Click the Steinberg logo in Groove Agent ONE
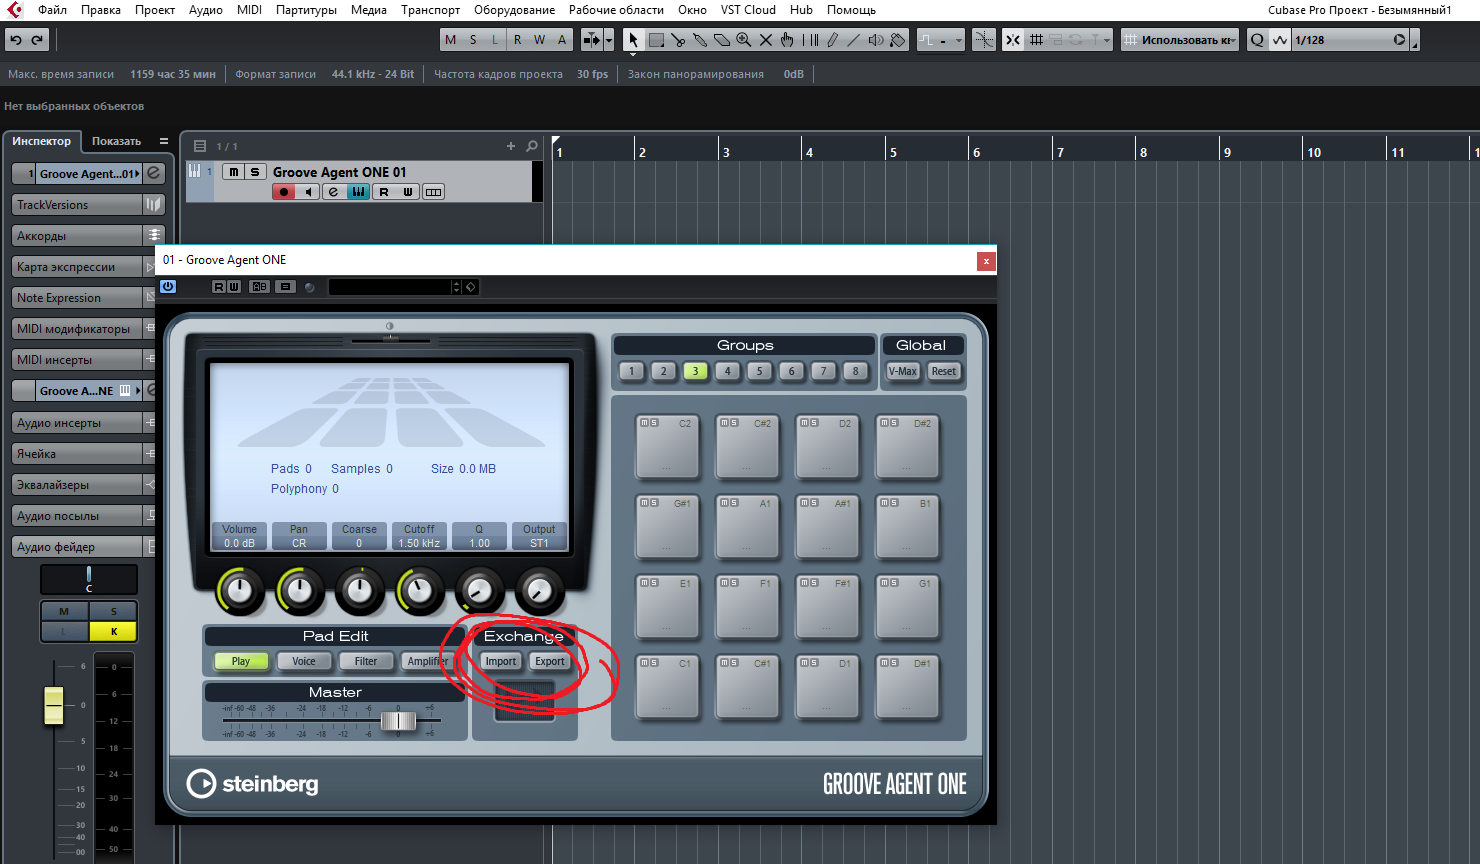The width and height of the screenshot is (1480, 864). point(253,784)
